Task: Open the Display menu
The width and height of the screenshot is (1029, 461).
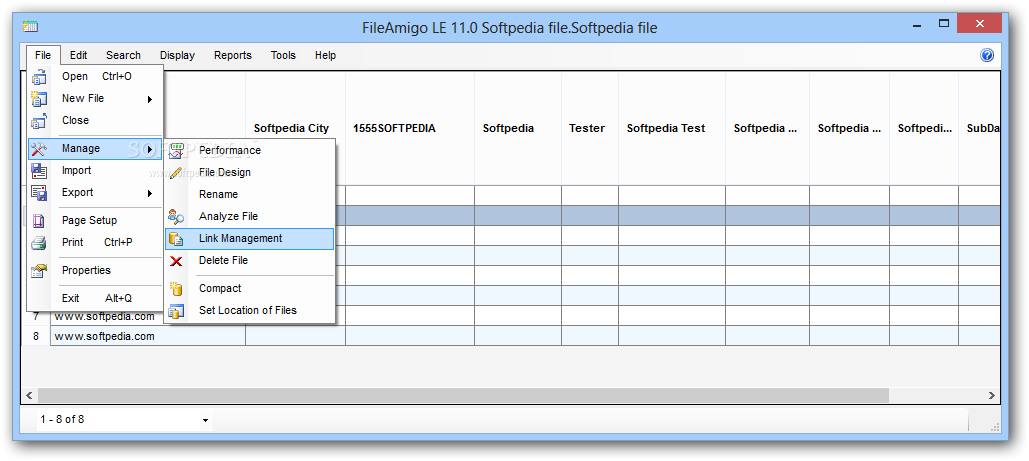Action: click(x=177, y=55)
